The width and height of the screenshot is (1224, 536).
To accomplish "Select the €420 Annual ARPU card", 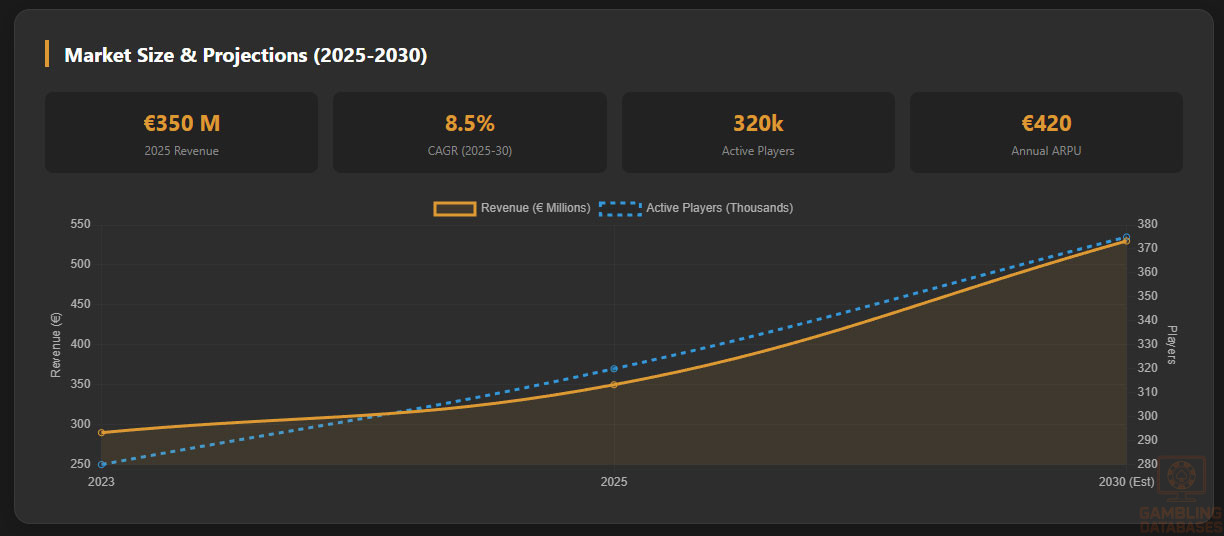I will [1046, 133].
